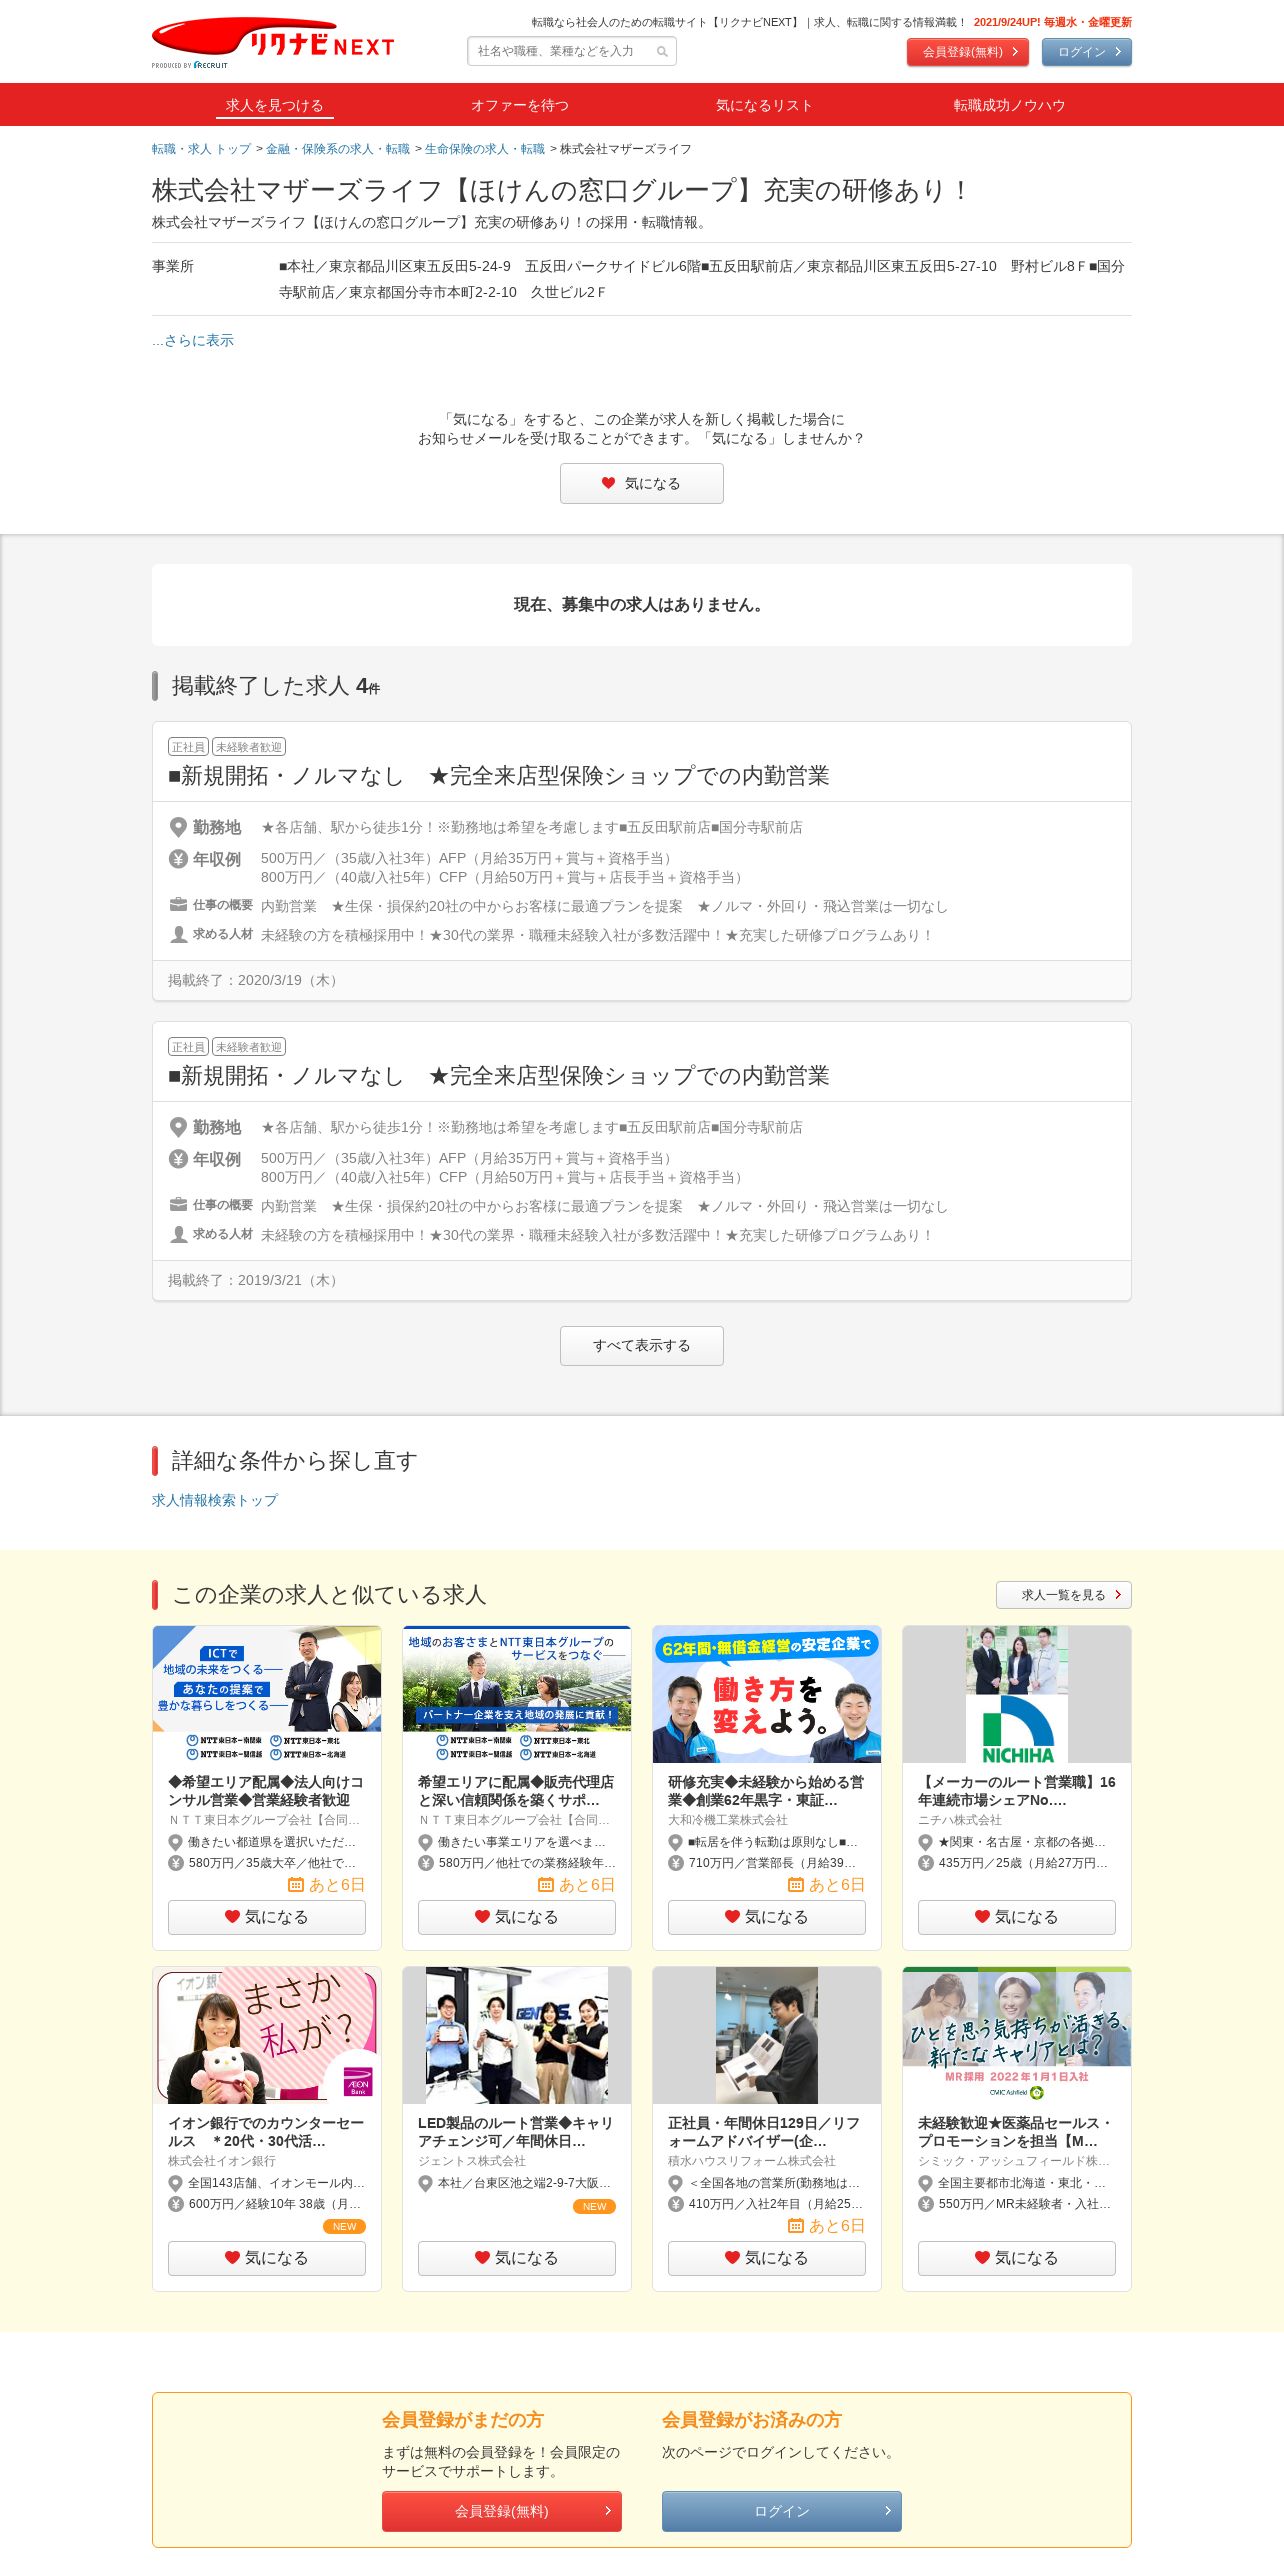
Task: Click the search magnifier icon
Action: pyautogui.click(x=662, y=52)
